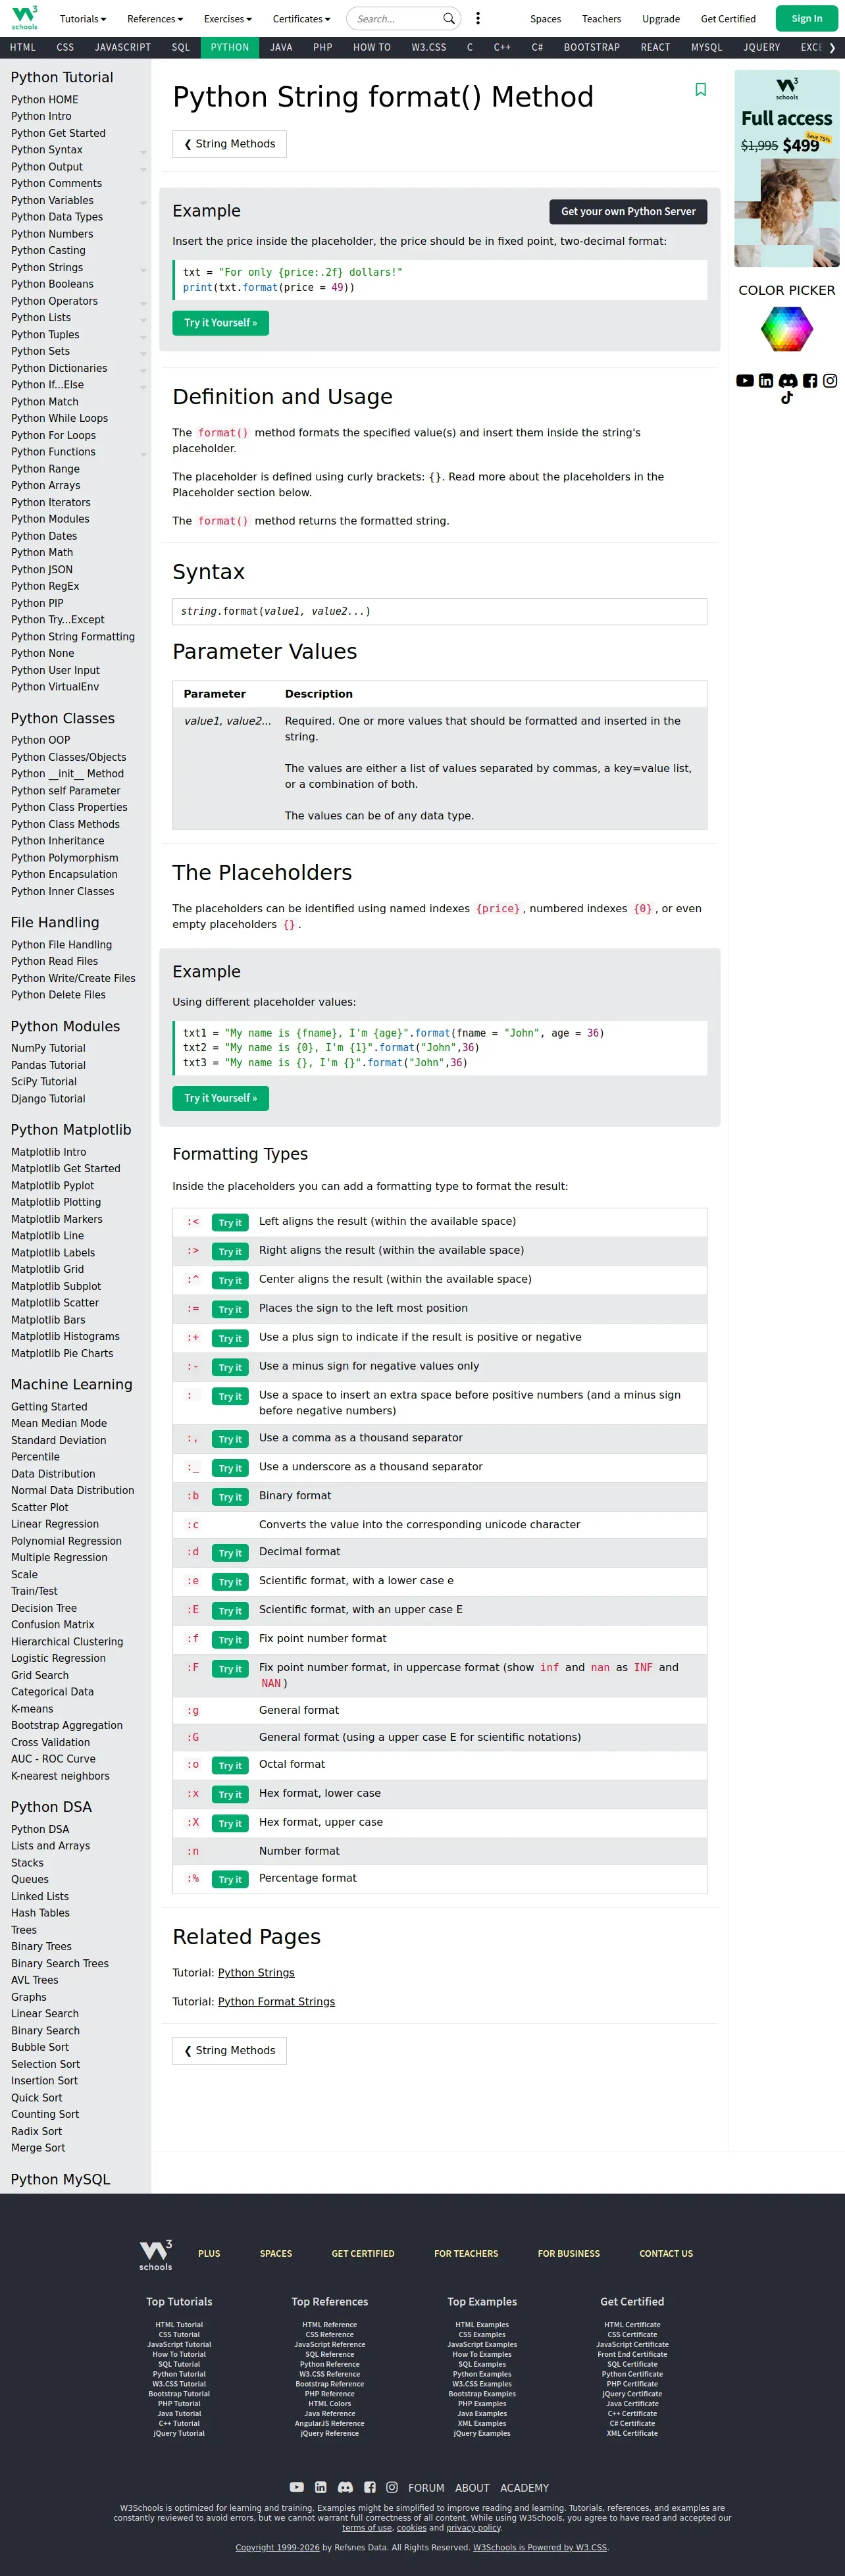
Task: Open the sidebar Instagram icon
Action: 830,381
